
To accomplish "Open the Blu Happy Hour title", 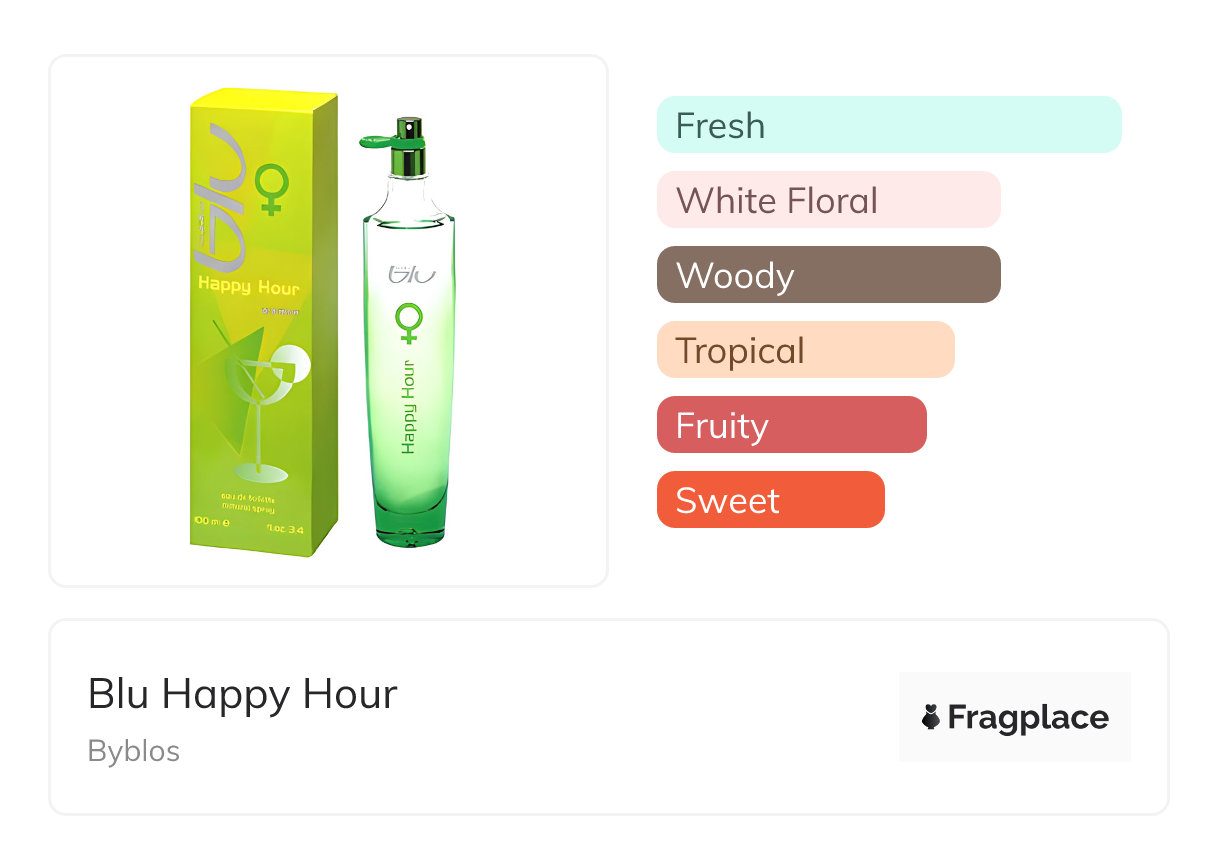I will [243, 693].
